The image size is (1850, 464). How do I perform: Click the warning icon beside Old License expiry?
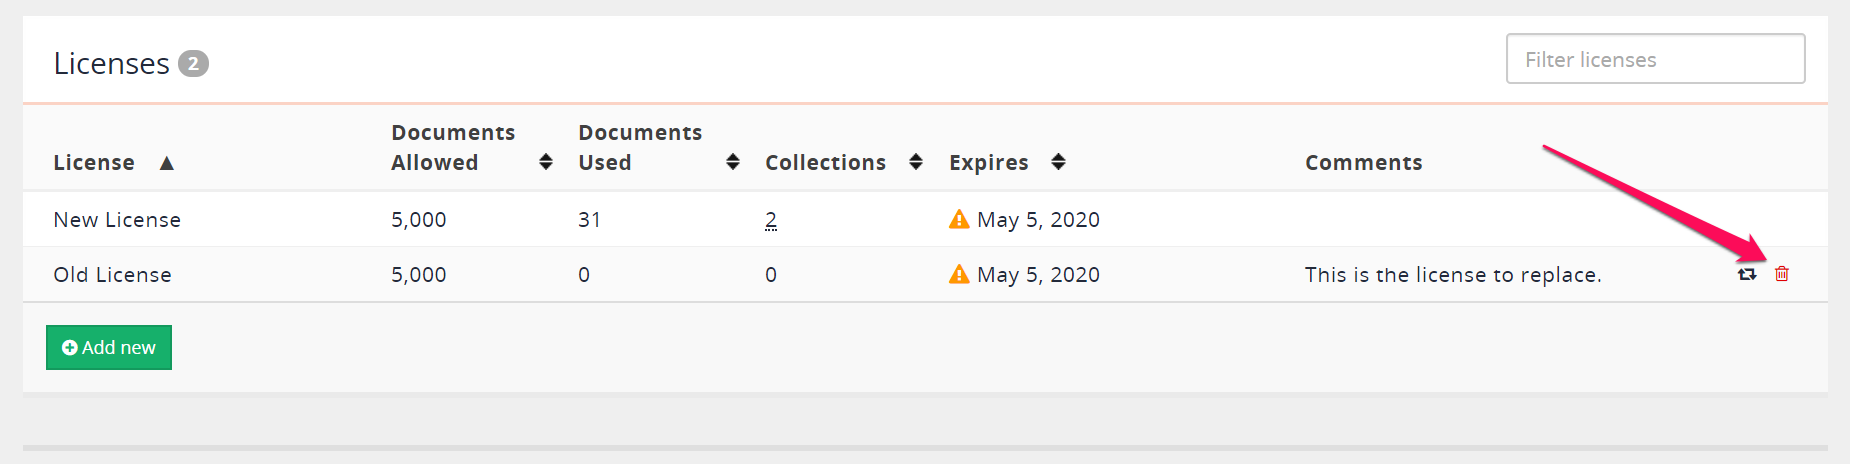click(959, 274)
